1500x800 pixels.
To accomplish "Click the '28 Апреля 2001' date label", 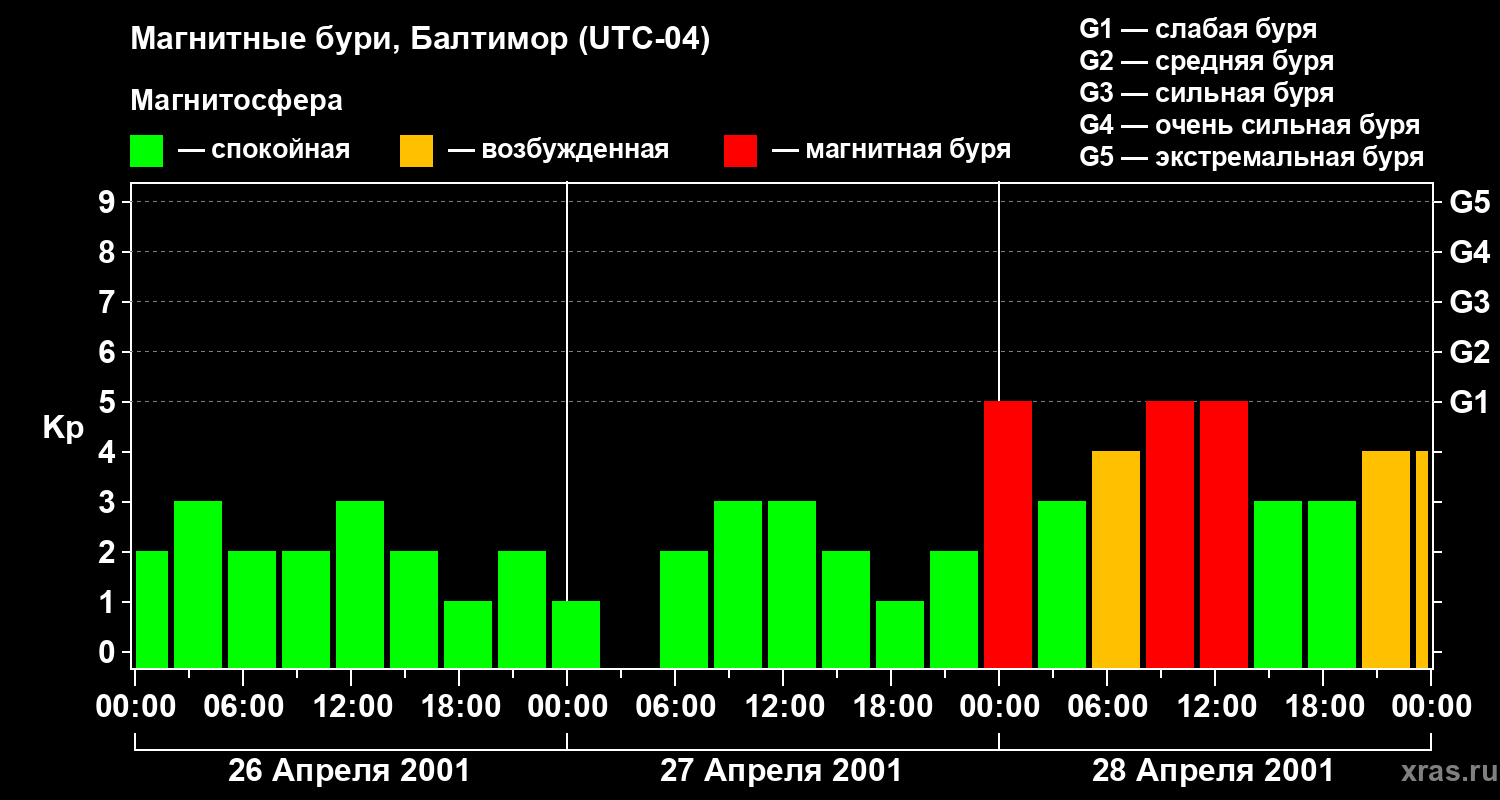I will (x=1213, y=771).
